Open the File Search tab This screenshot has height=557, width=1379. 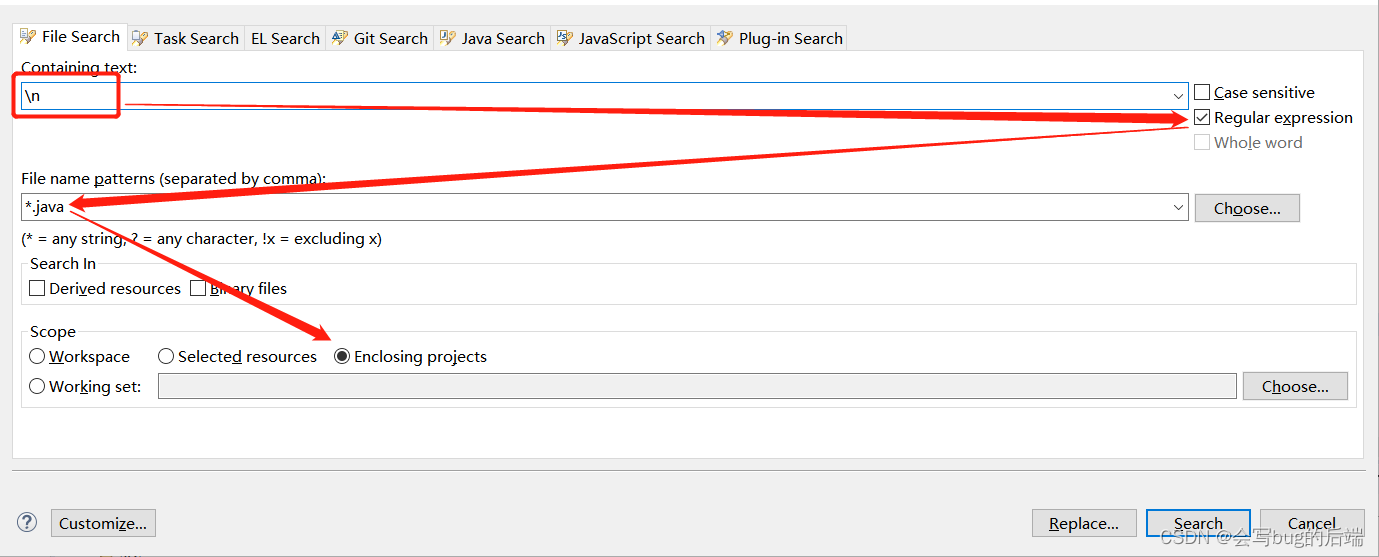[70, 37]
